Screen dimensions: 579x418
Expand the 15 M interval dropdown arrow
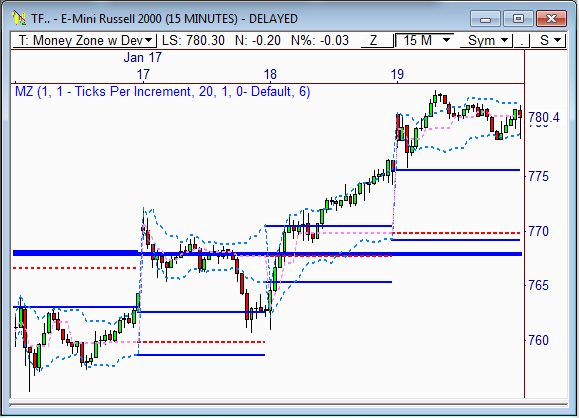(446, 40)
